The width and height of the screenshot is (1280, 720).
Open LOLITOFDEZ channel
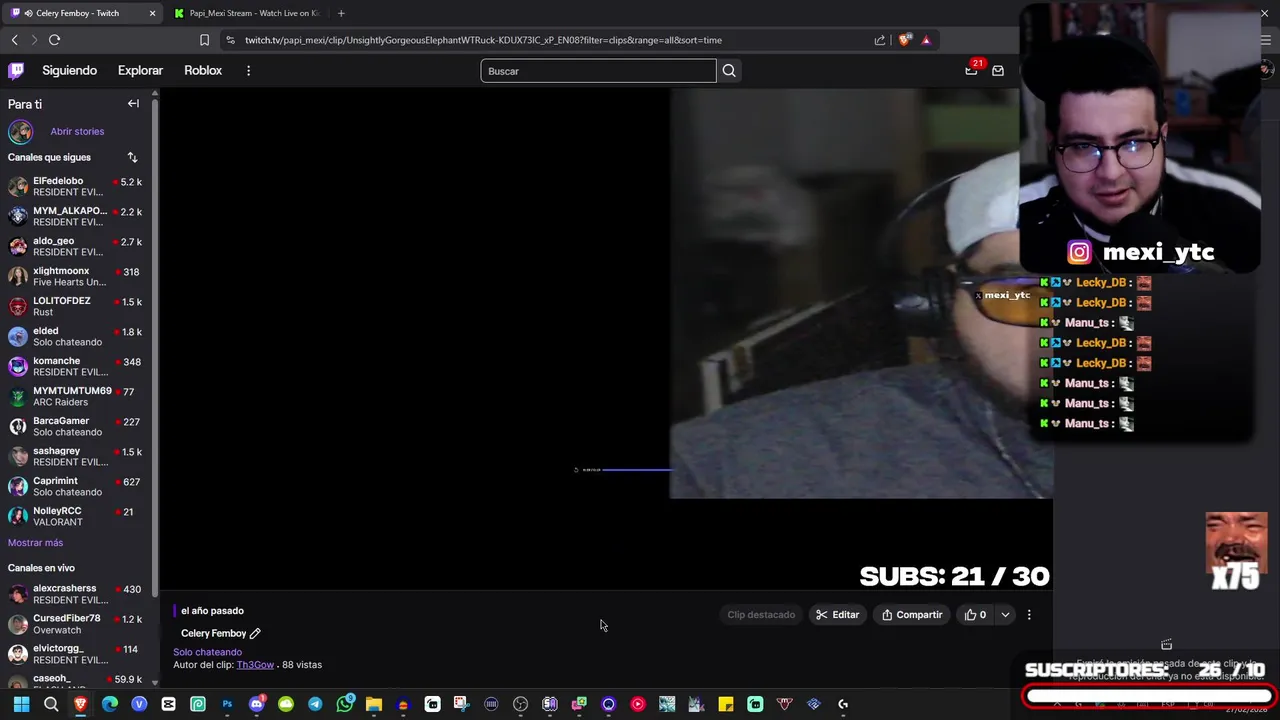[x=76, y=306]
